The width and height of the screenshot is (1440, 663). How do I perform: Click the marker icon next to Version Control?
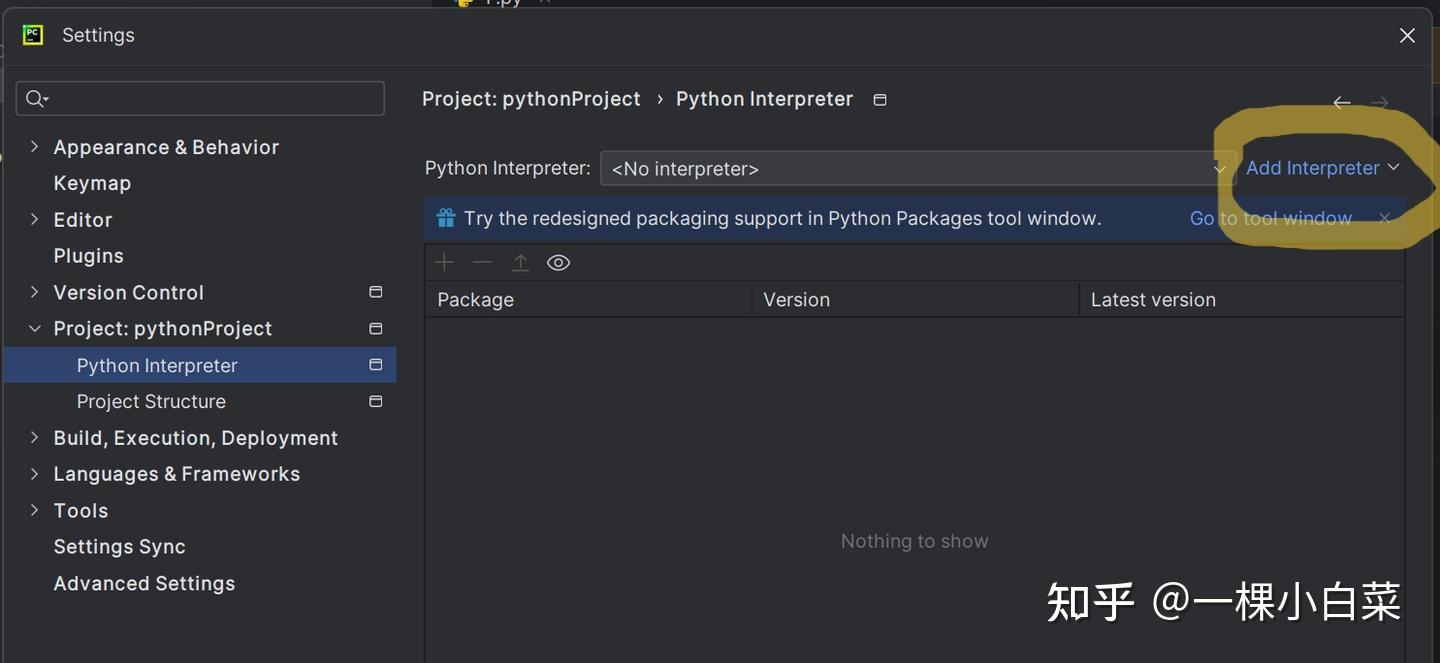[x=375, y=292]
